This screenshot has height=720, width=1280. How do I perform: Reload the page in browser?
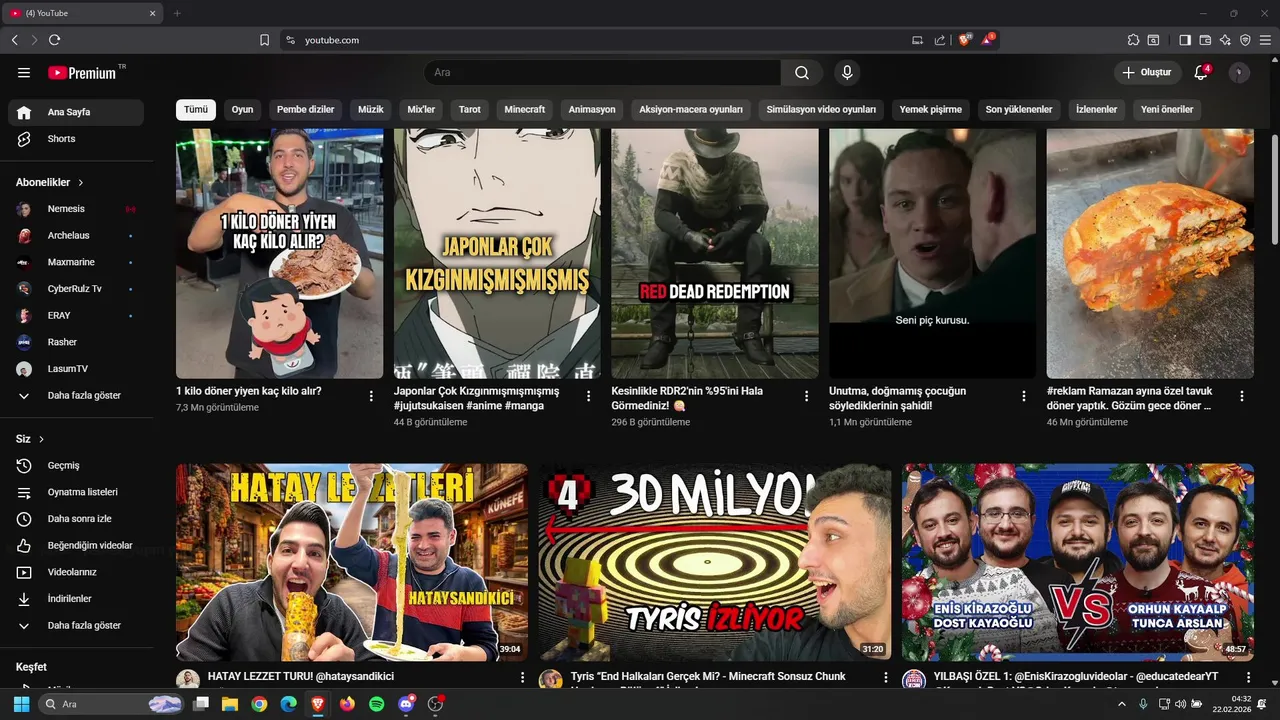coord(54,40)
